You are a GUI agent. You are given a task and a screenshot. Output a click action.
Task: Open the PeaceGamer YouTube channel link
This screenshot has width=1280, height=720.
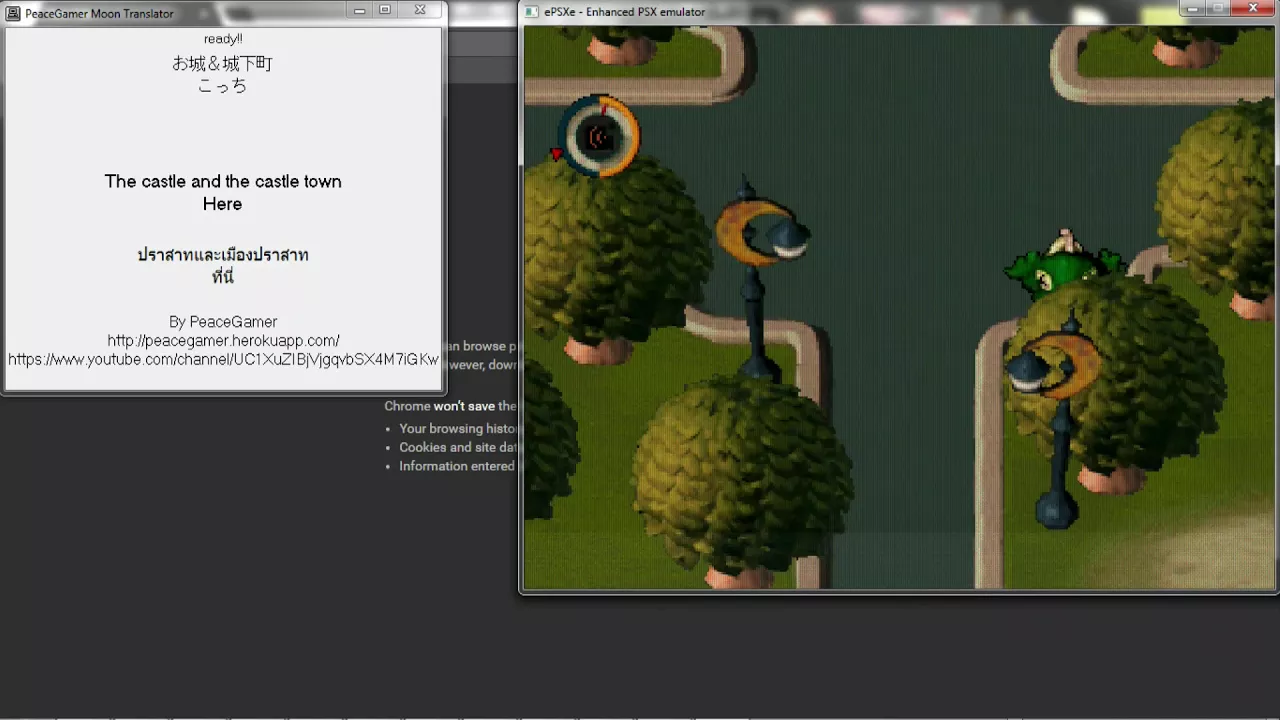coord(223,359)
